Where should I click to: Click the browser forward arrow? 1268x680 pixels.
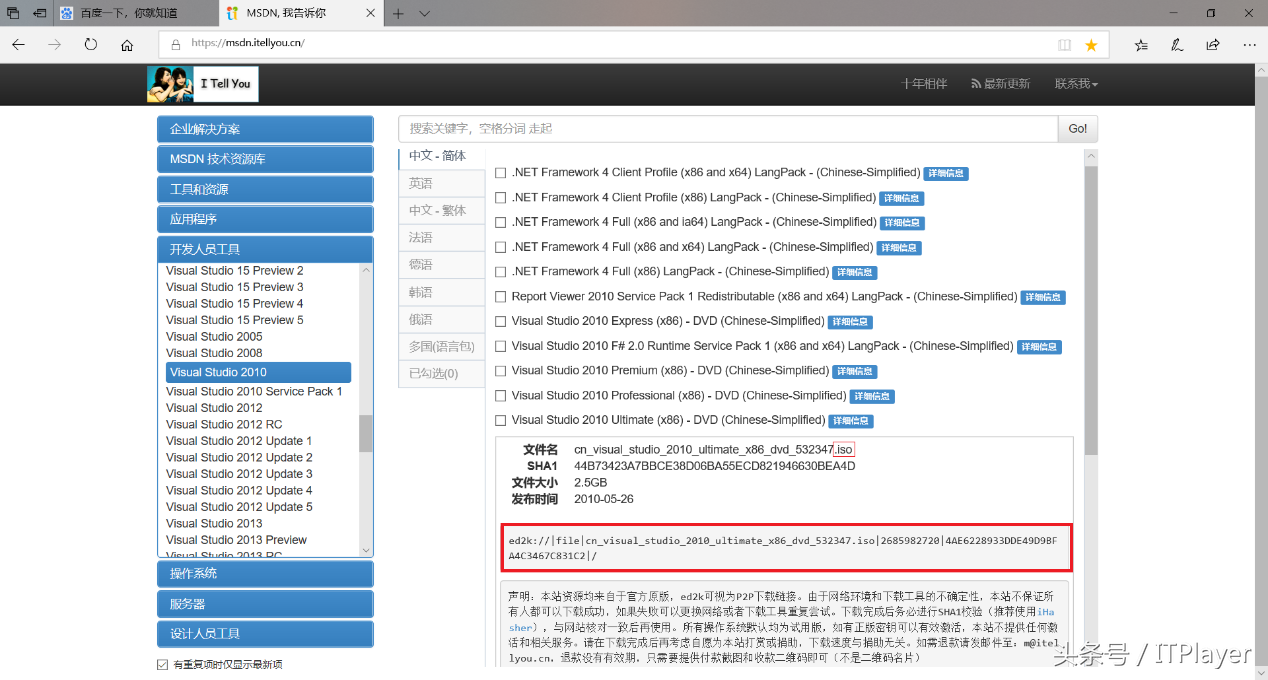pyautogui.click(x=54, y=45)
